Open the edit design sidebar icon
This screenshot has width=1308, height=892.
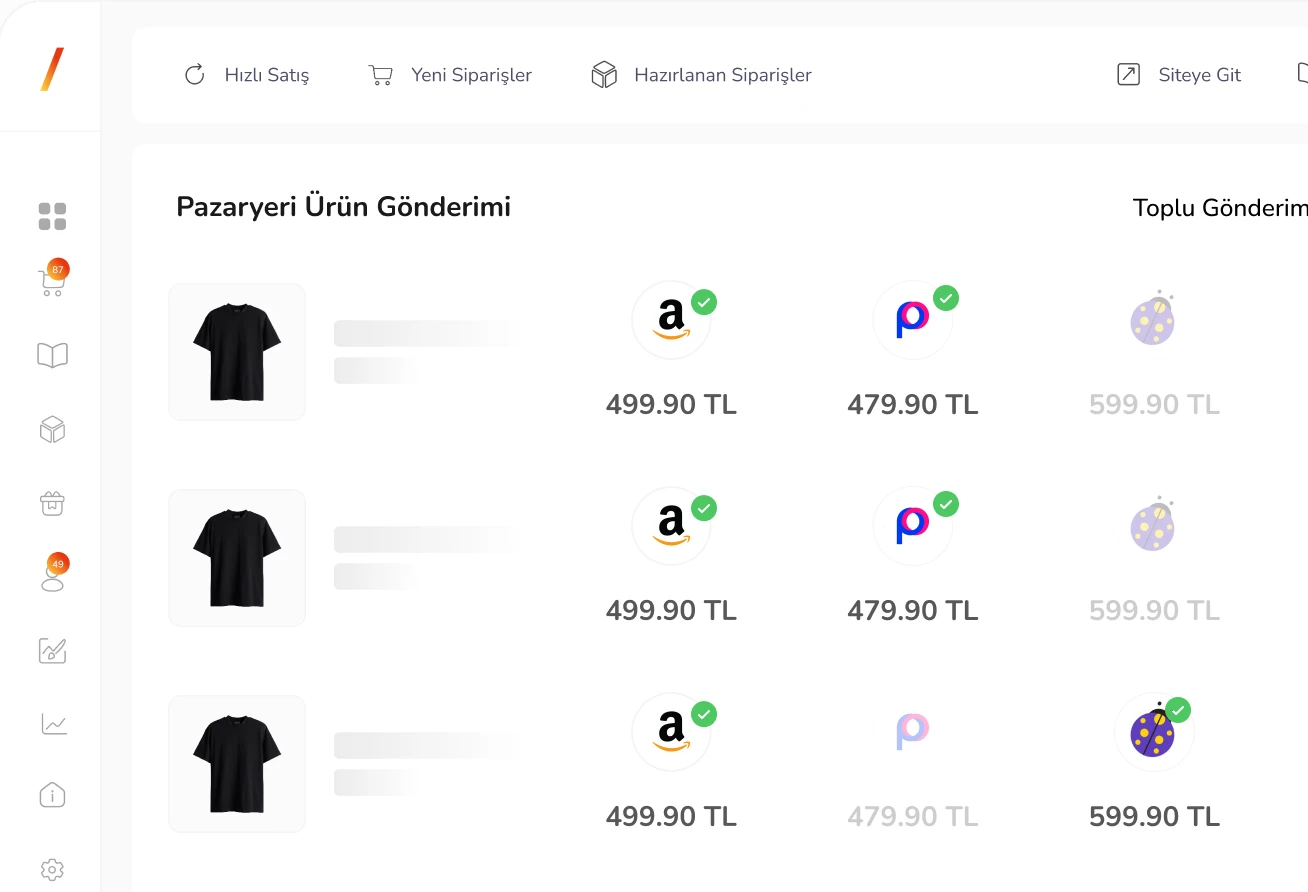tap(52, 650)
